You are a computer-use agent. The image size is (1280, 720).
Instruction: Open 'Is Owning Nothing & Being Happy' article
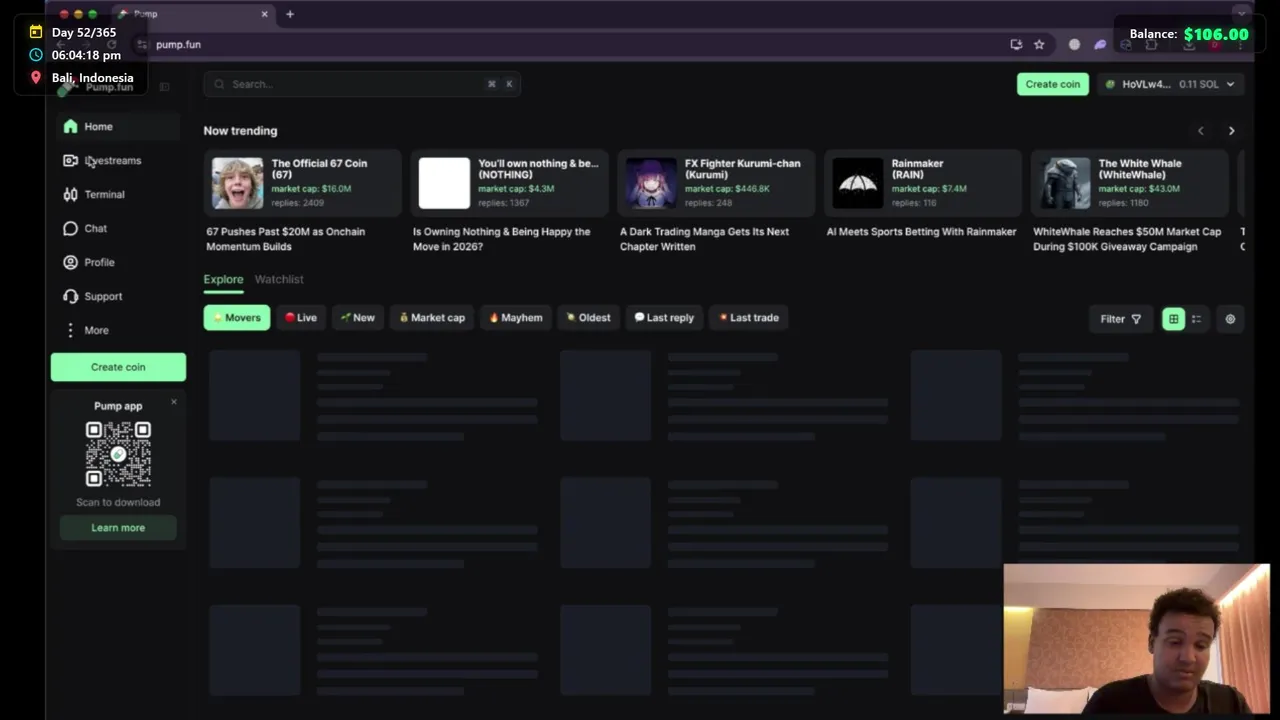click(x=502, y=239)
